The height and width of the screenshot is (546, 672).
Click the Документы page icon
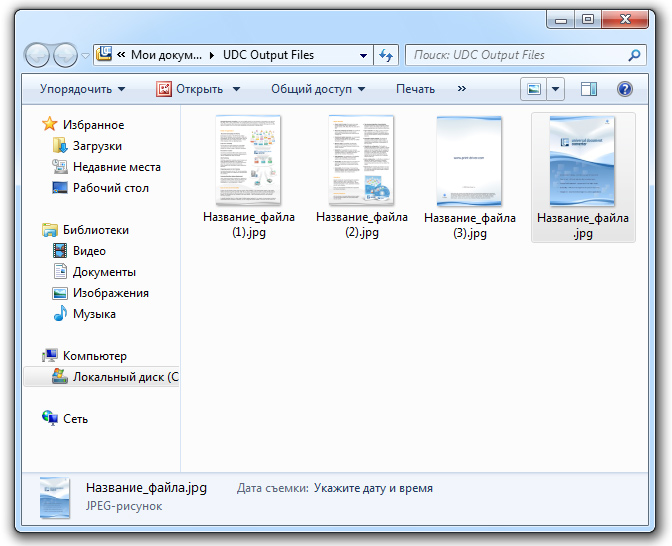click(x=60, y=271)
